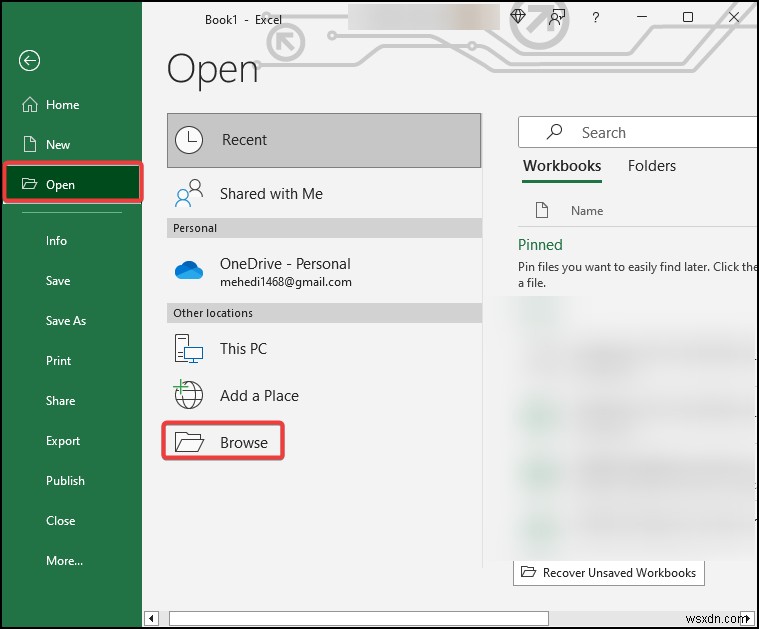
Task: Select OneDrive - Personal location
Action: click(324, 272)
